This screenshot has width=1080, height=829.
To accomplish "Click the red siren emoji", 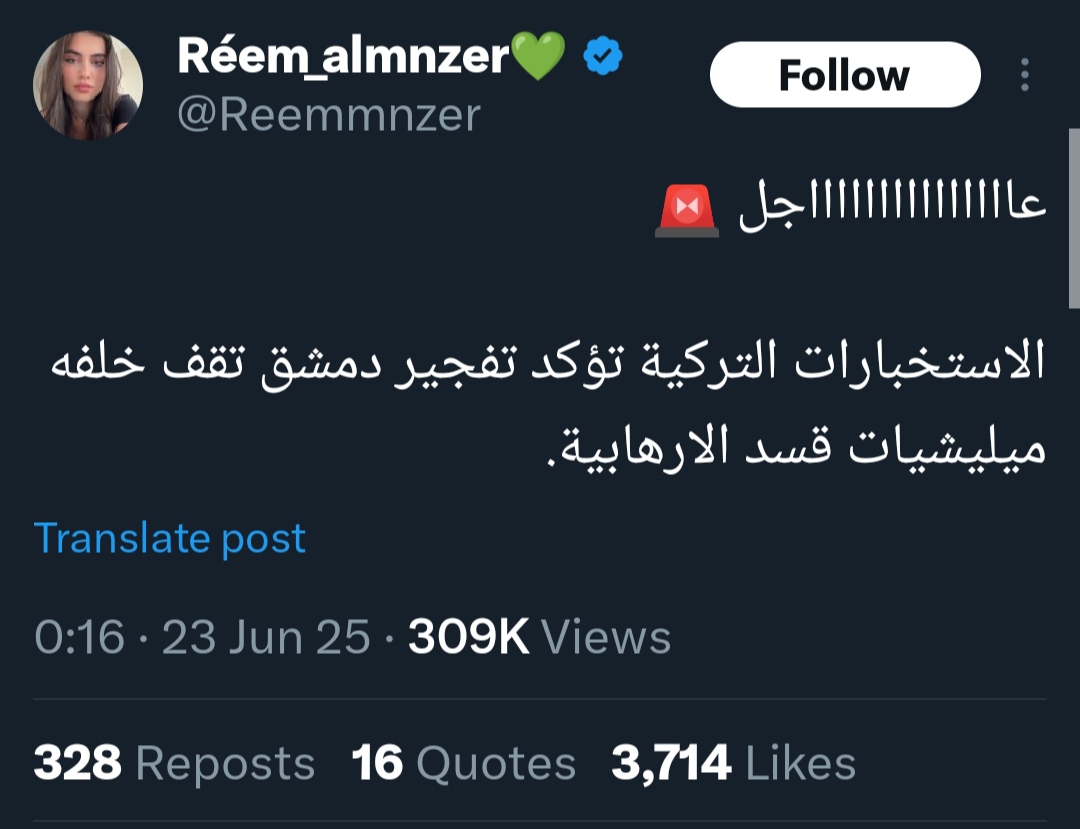I will [x=687, y=211].
